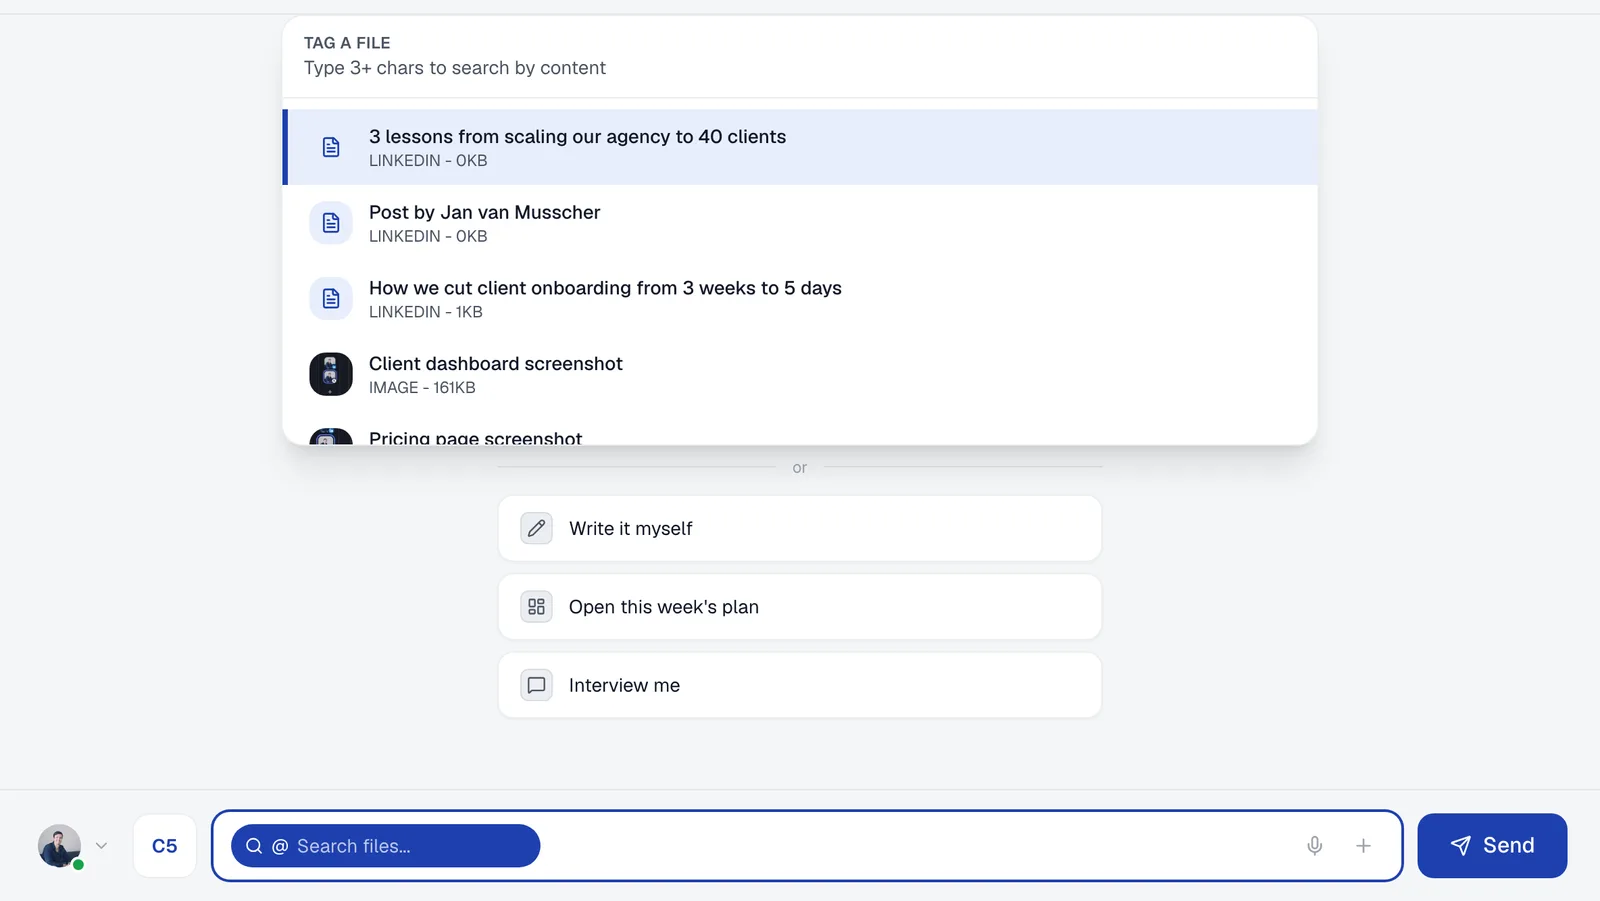Viewport: 1600px width, 901px height.
Task: Click the 'LINKEDIN - 1KB' file detail text
Action: click(x=426, y=312)
